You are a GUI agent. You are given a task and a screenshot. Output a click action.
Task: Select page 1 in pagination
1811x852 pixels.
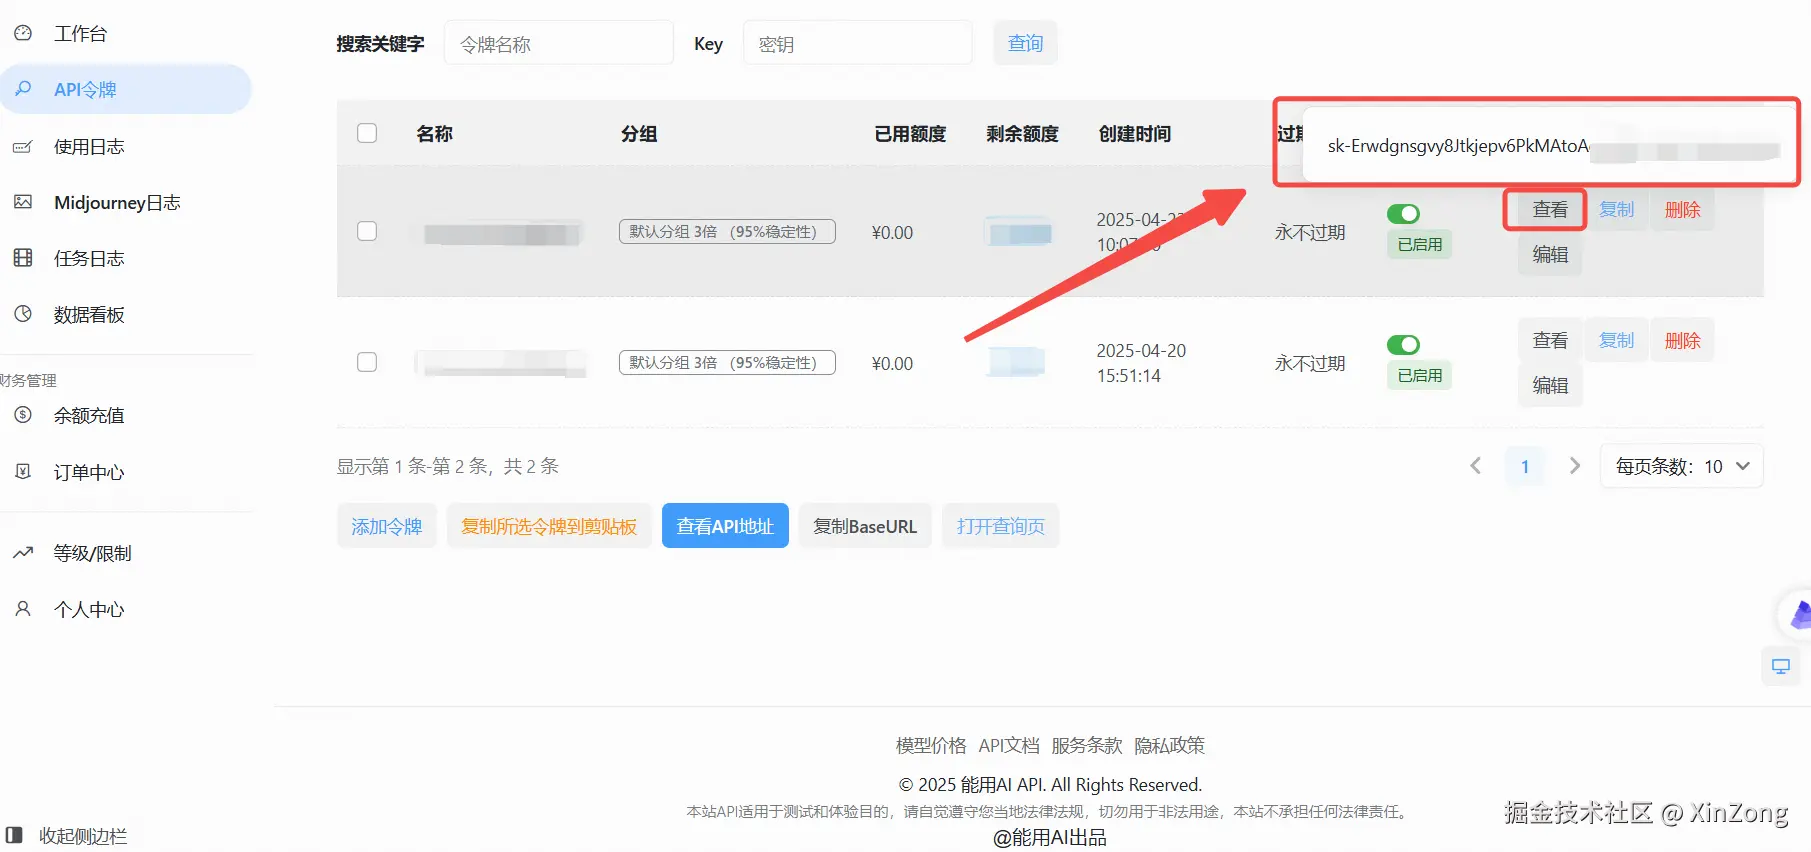tap(1525, 466)
